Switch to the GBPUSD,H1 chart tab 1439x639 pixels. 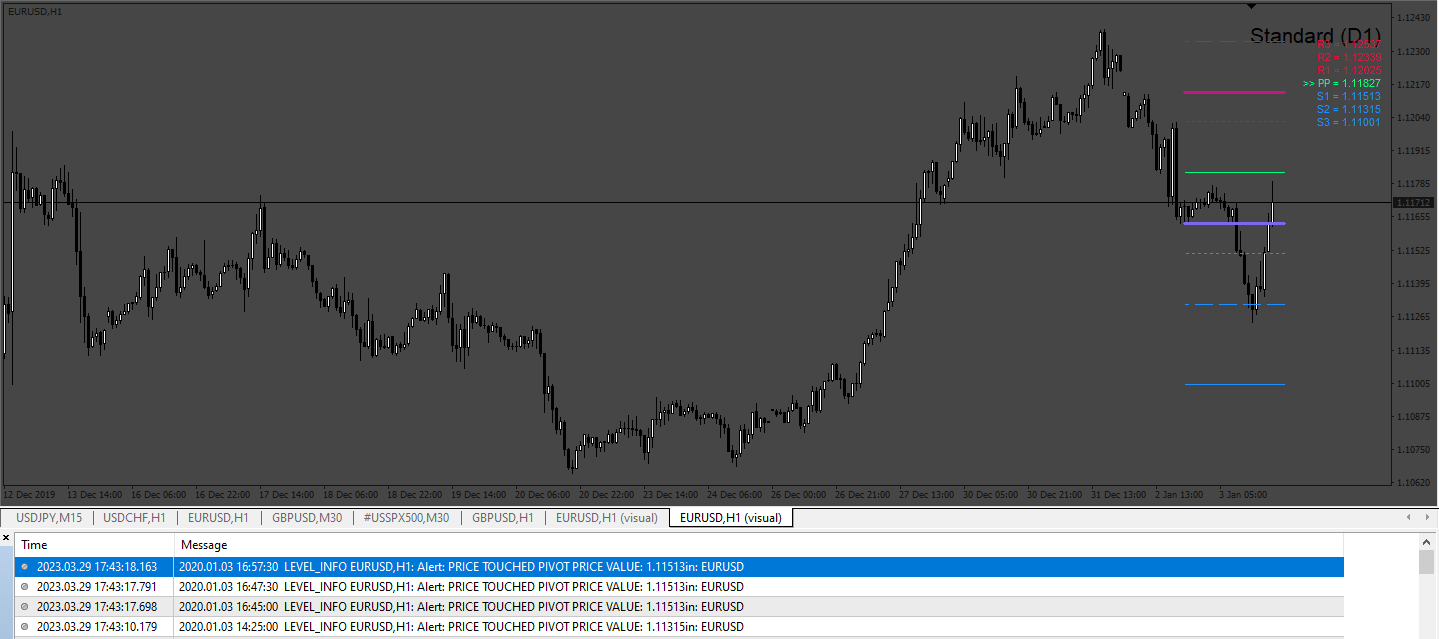[x=502, y=518]
